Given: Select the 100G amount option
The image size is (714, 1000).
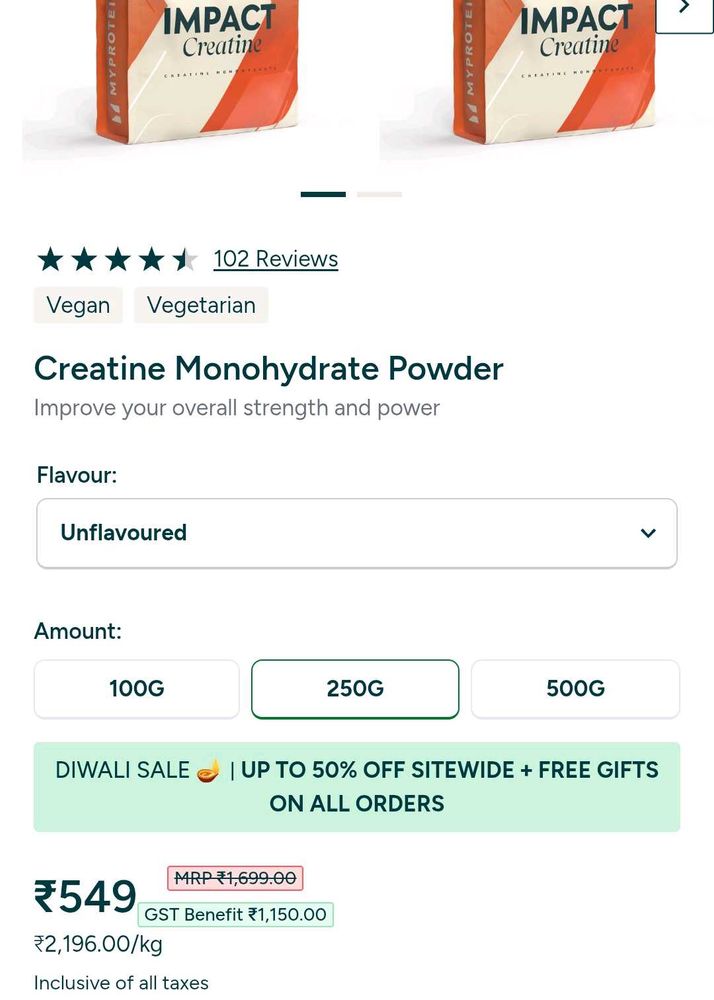Looking at the screenshot, I should coord(137,689).
